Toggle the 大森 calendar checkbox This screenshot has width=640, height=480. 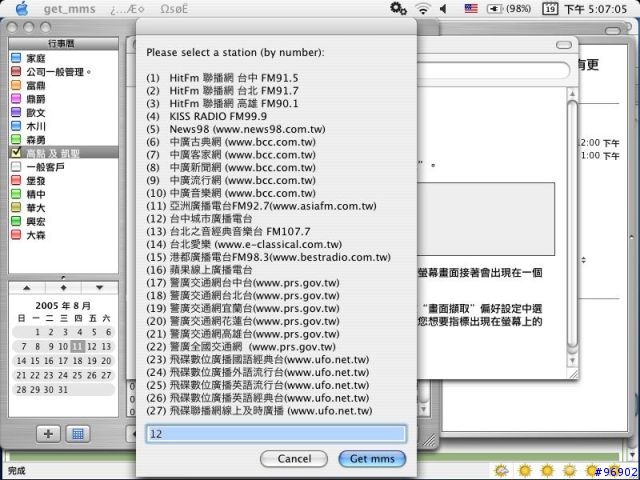(x=16, y=235)
